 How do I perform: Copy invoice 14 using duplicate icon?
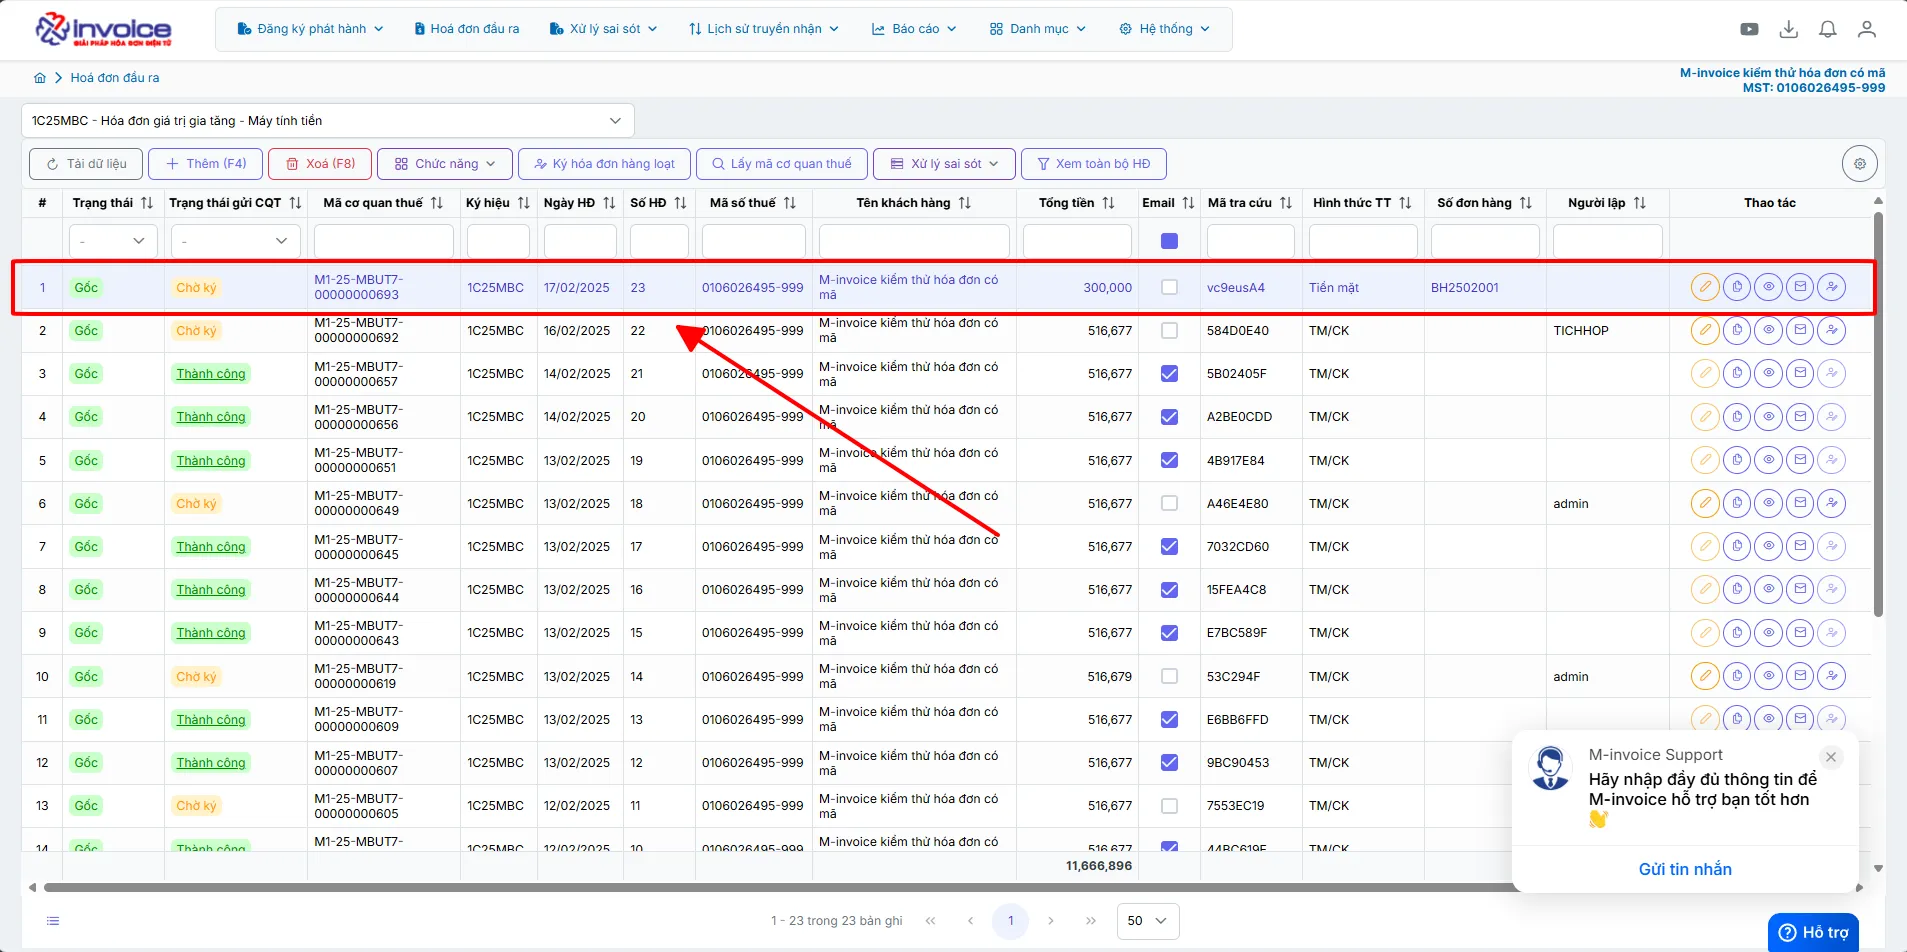point(1737,676)
